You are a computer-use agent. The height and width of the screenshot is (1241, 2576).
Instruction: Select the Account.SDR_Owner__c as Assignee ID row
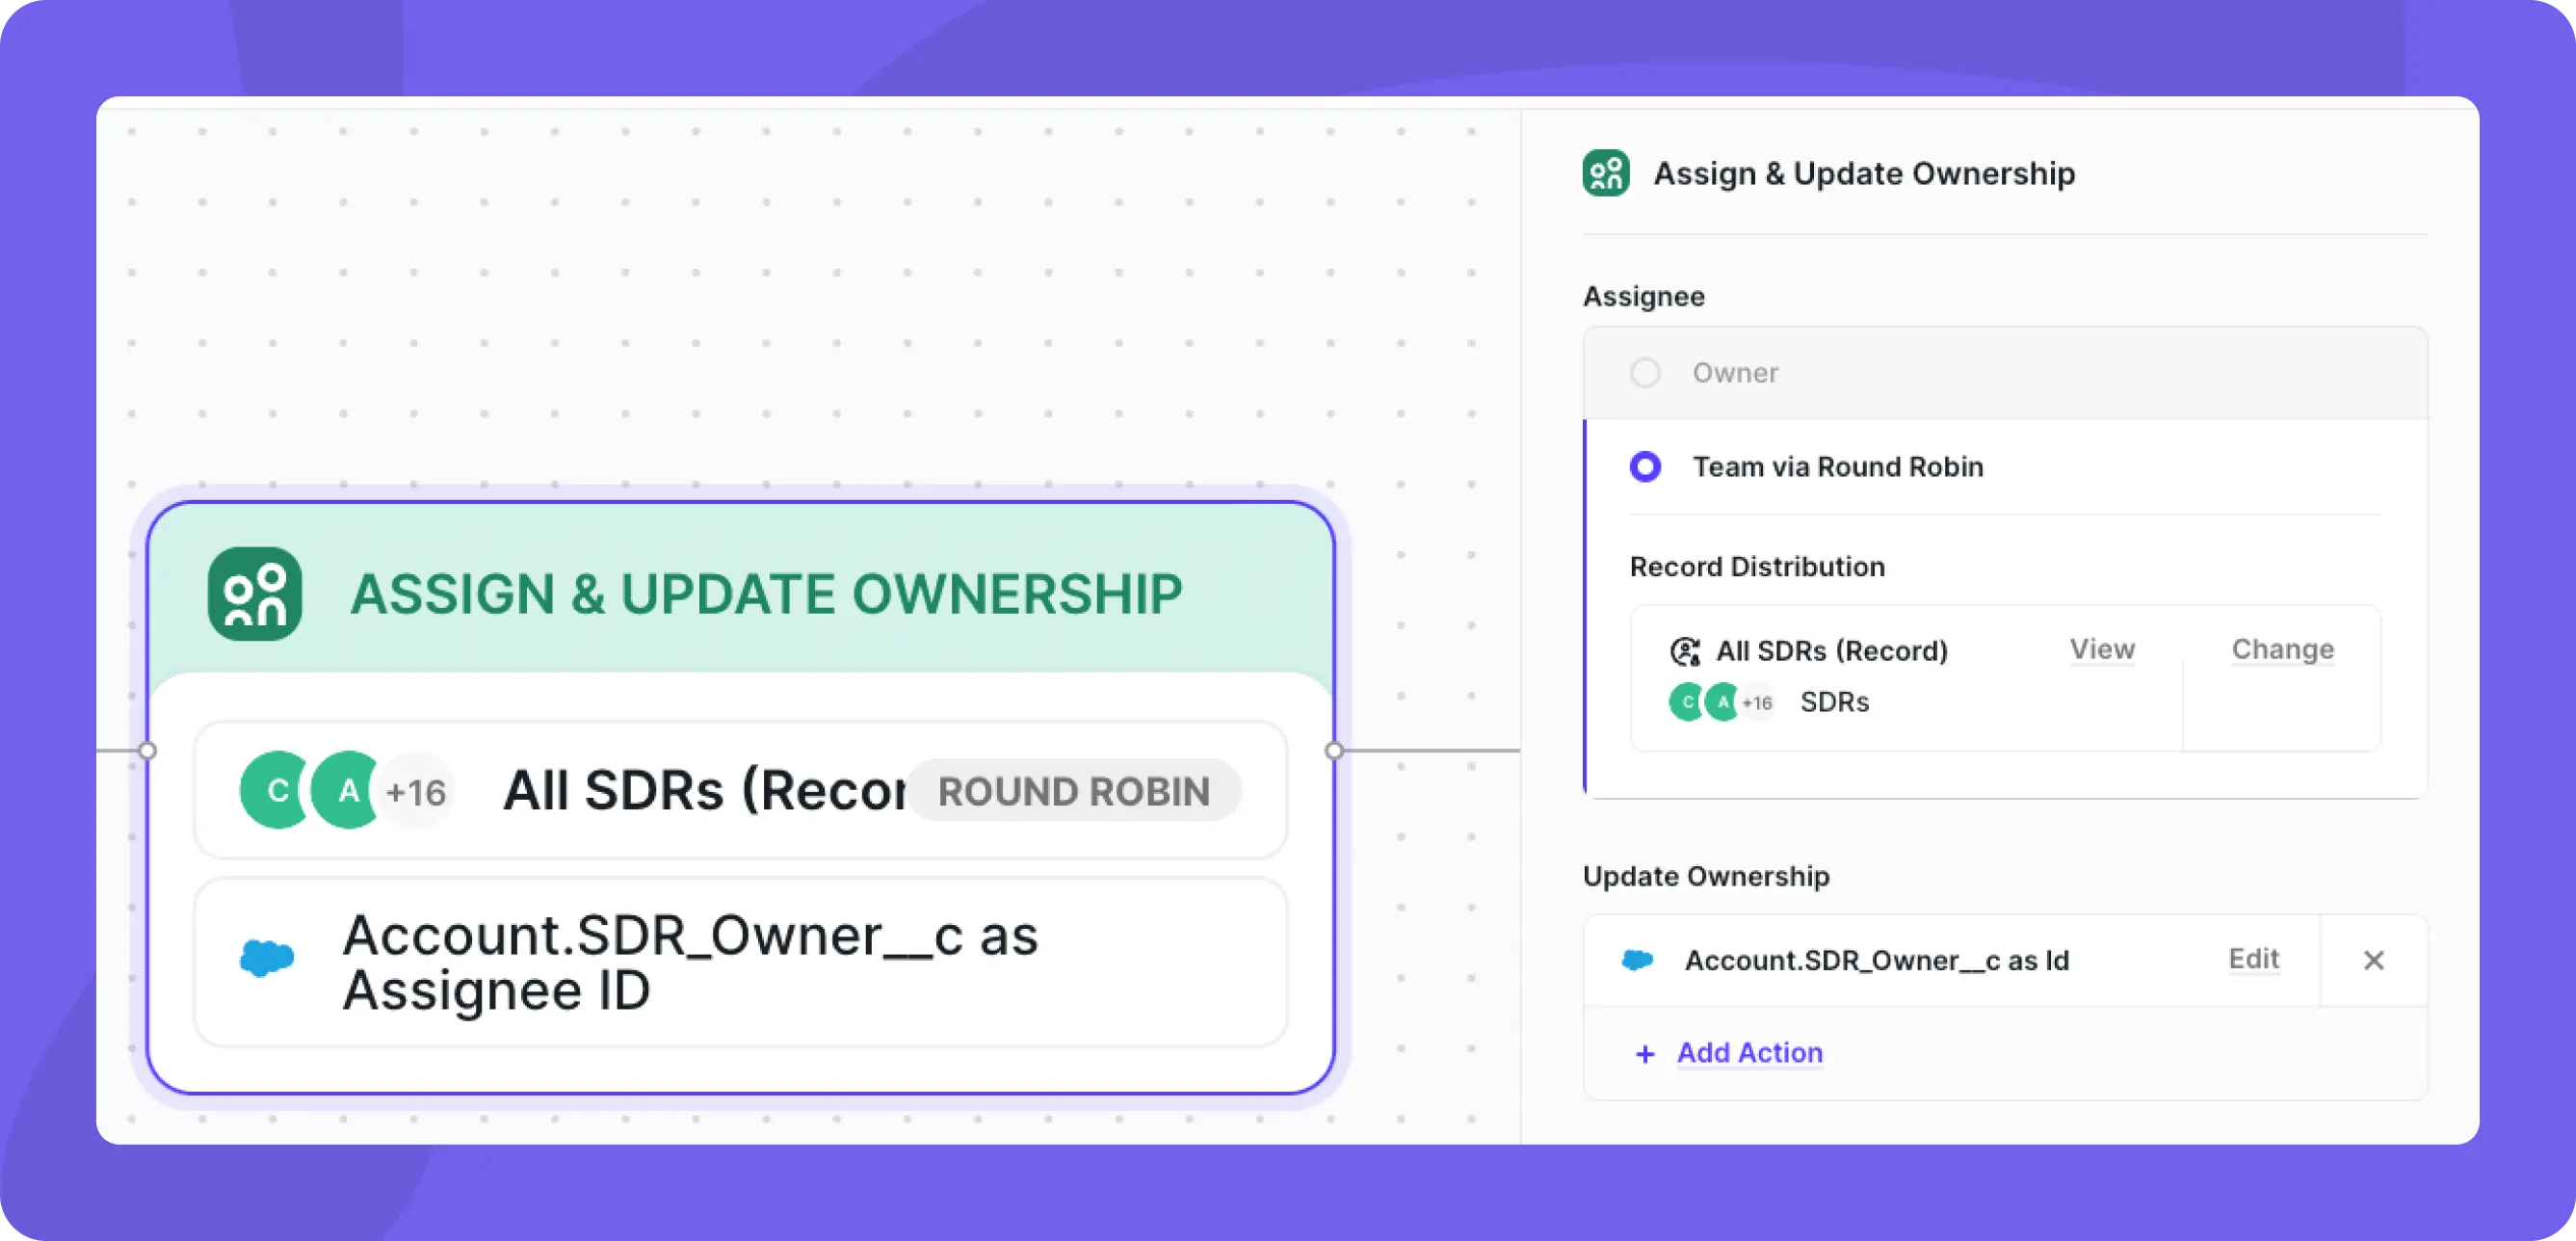tap(740, 962)
